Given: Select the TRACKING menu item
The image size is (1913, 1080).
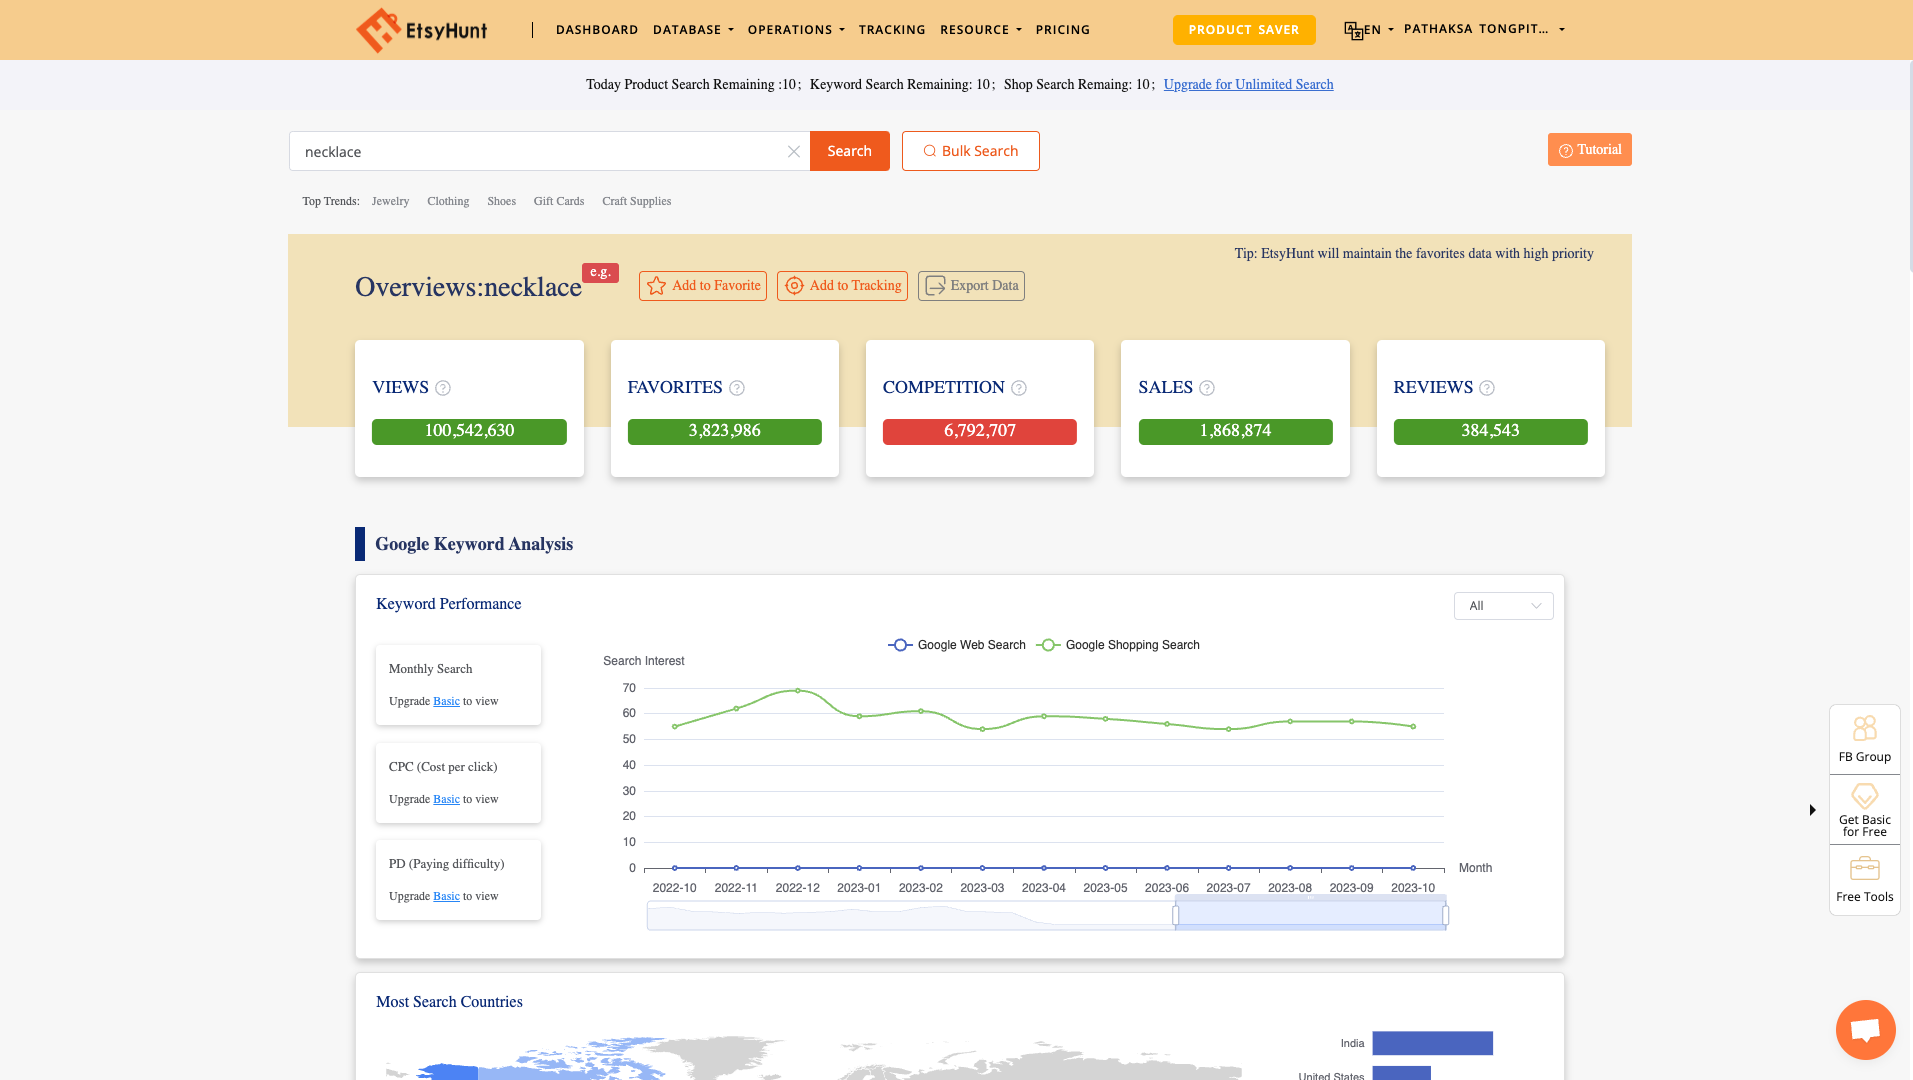Looking at the screenshot, I should [891, 29].
